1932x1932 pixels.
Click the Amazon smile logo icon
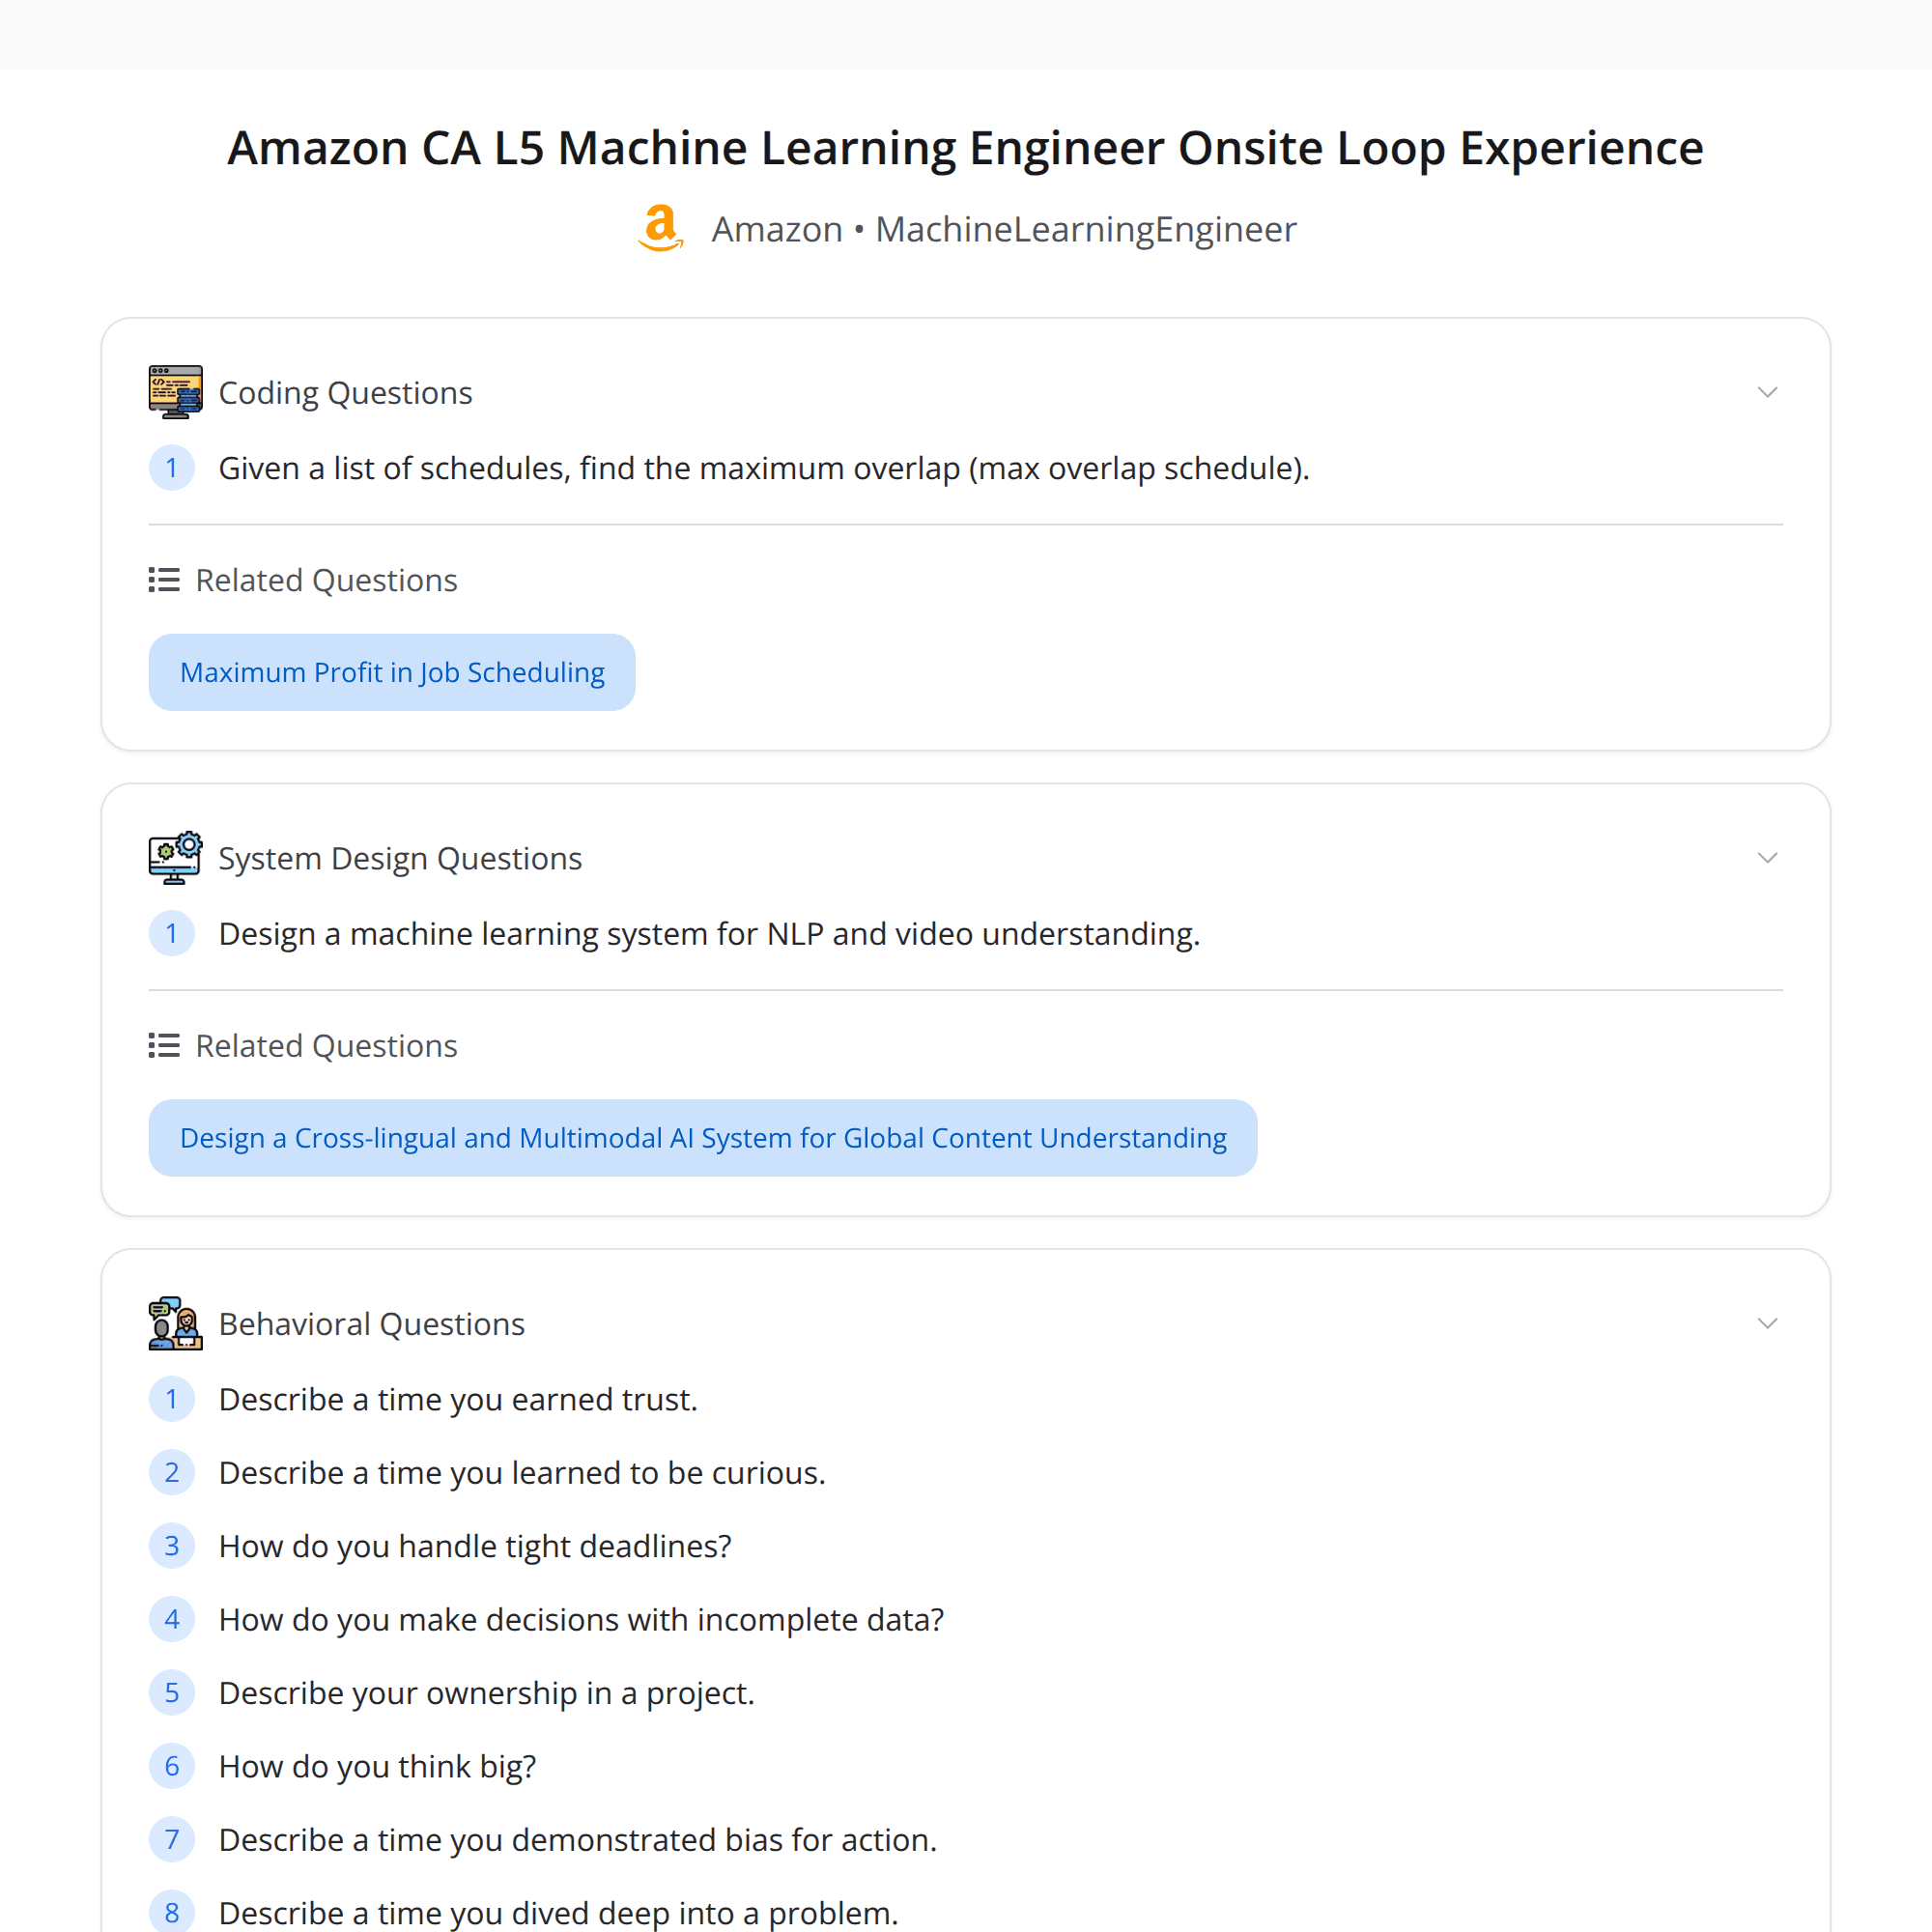(x=660, y=229)
